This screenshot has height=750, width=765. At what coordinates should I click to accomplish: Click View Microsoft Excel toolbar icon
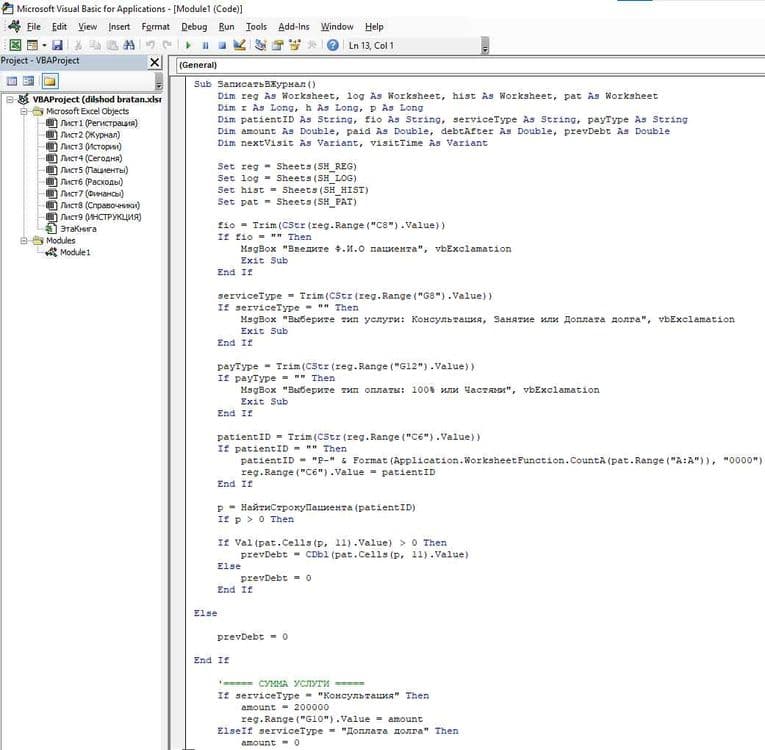15,45
